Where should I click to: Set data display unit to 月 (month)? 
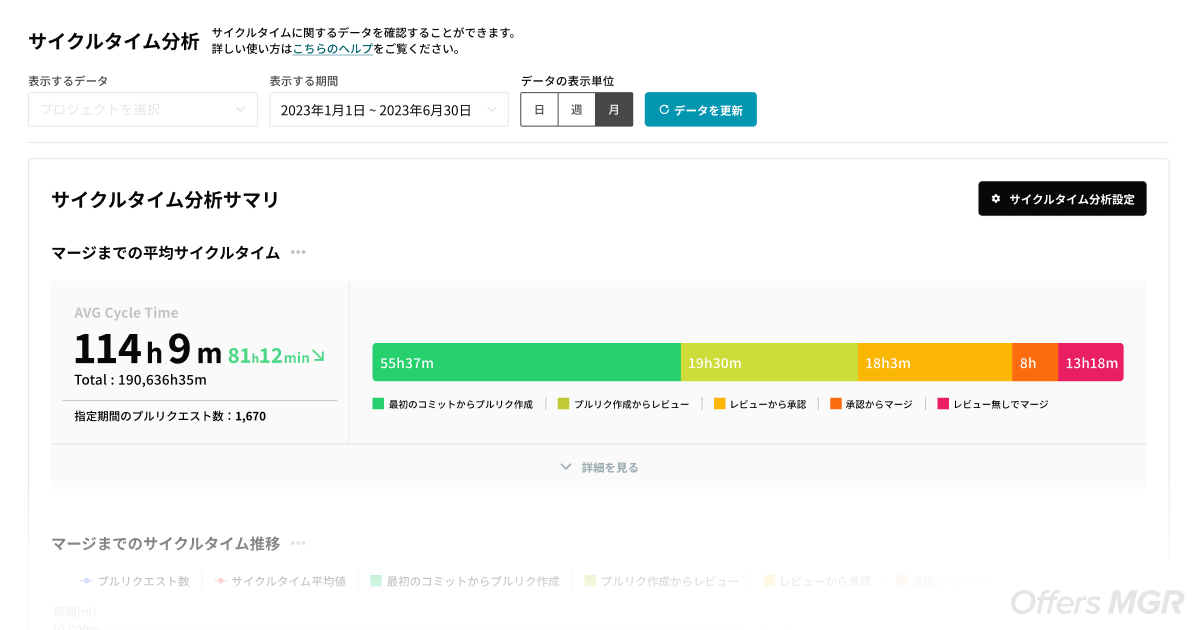[614, 110]
